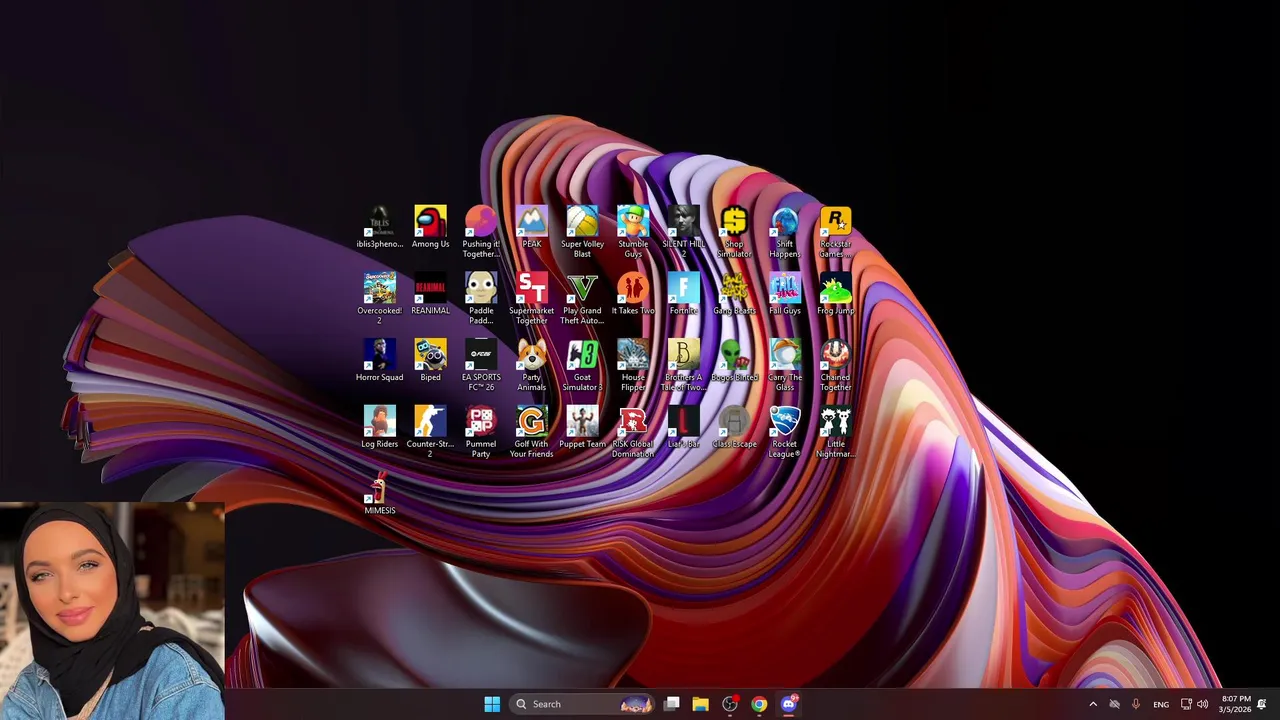Select Play Grand Theft Auto icon
Screen dimensions: 1280x720
coord(582,298)
